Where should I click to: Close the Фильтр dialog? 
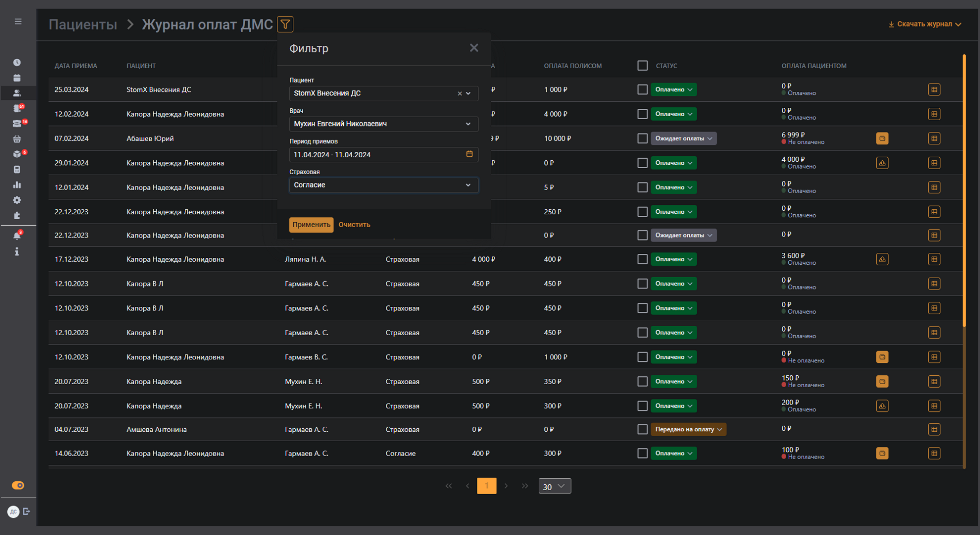pyautogui.click(x=474, y=48)
